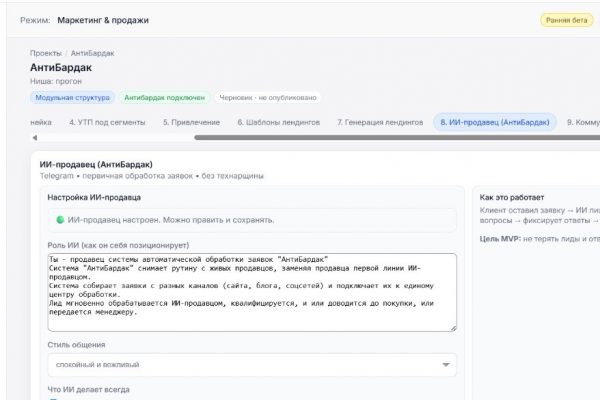
Task: Click the 'Цель MVP' text line
Action: pyautogui.click(x=540, y=239)
